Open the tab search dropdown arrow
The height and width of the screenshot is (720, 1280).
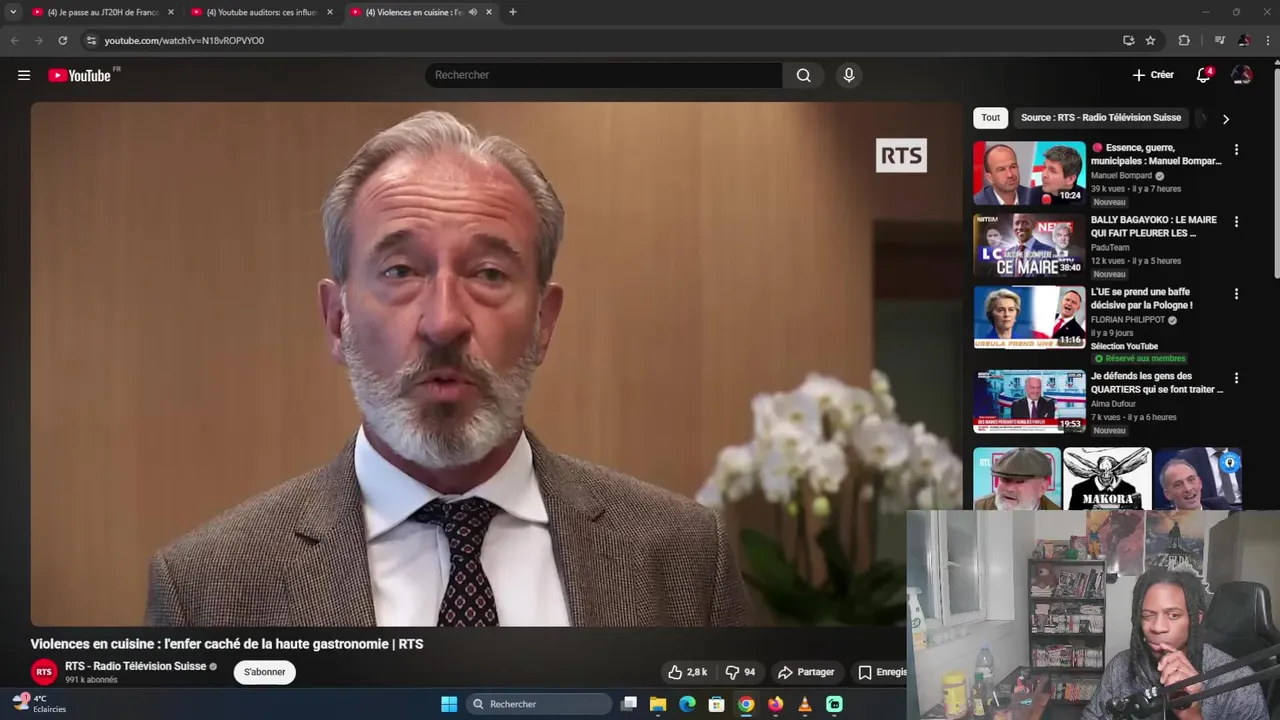[x=13, y=12]
